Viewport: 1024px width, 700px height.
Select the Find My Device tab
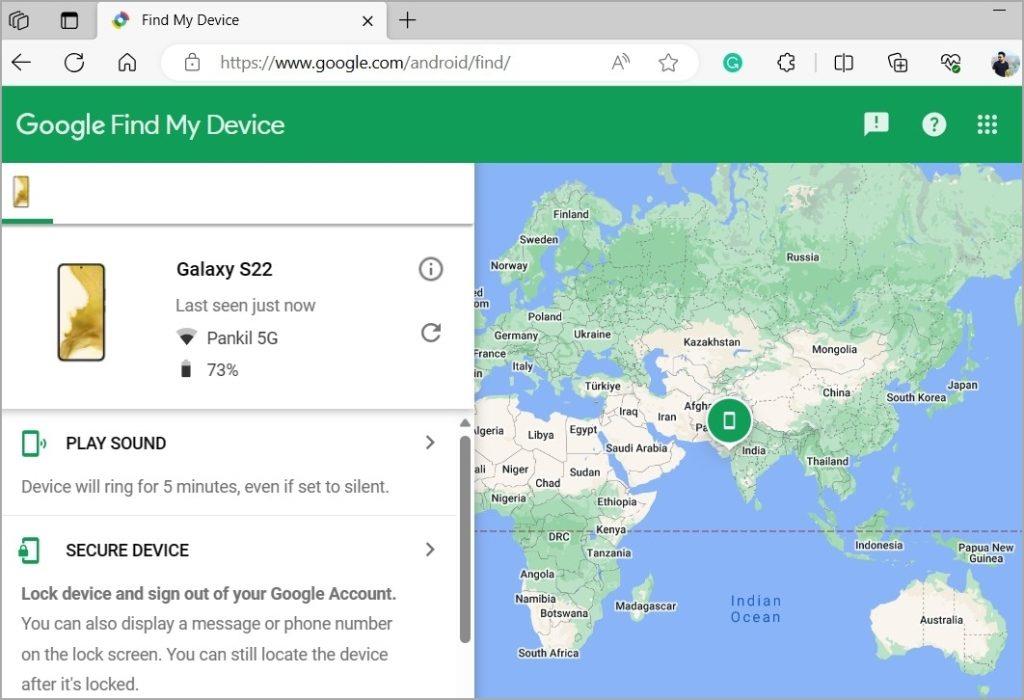click(242, 20)
